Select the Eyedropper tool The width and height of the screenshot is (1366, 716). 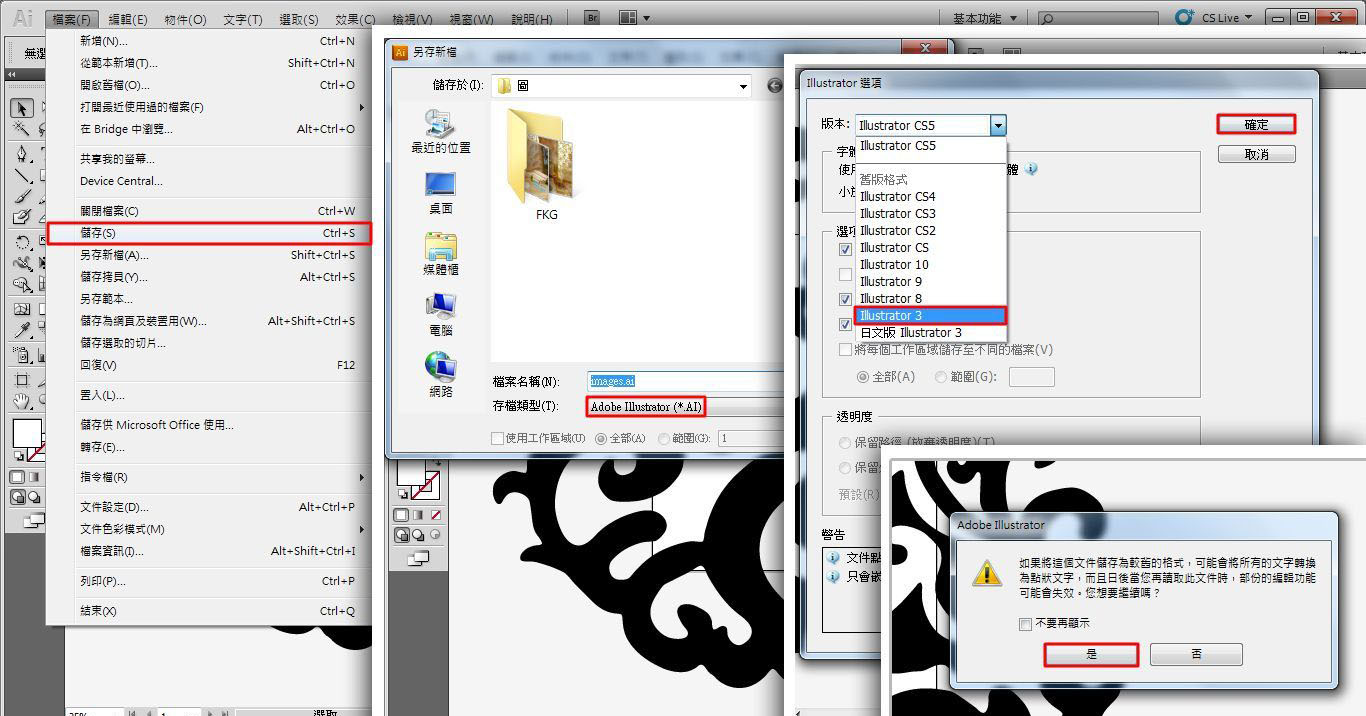coord(22,330)
